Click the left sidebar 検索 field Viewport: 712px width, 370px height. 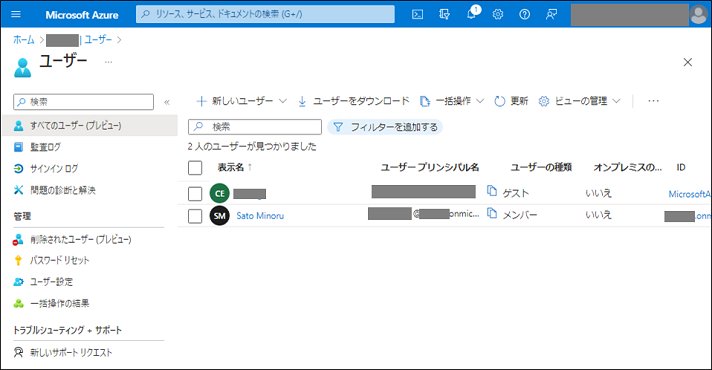click(84, 102)
